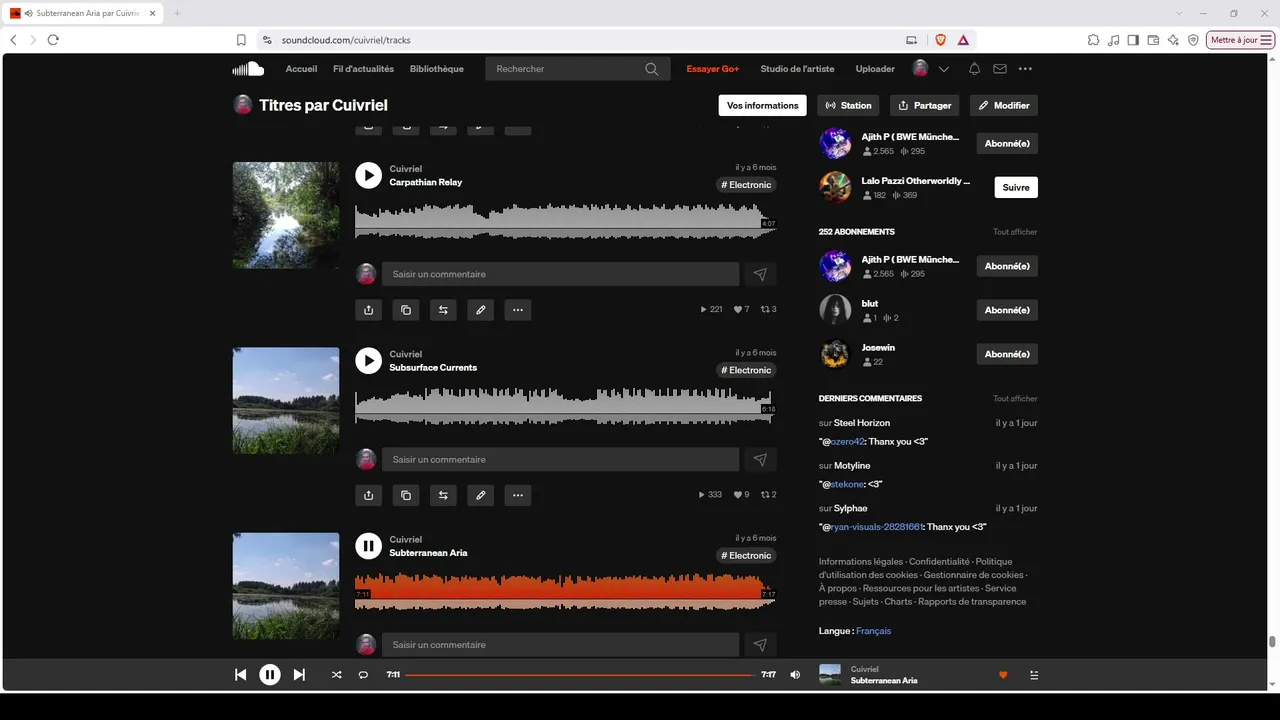Toggle repost on Carpathian Relay
The height and width of the screenshot is (720, 1280).
click(x=442, y=310)
